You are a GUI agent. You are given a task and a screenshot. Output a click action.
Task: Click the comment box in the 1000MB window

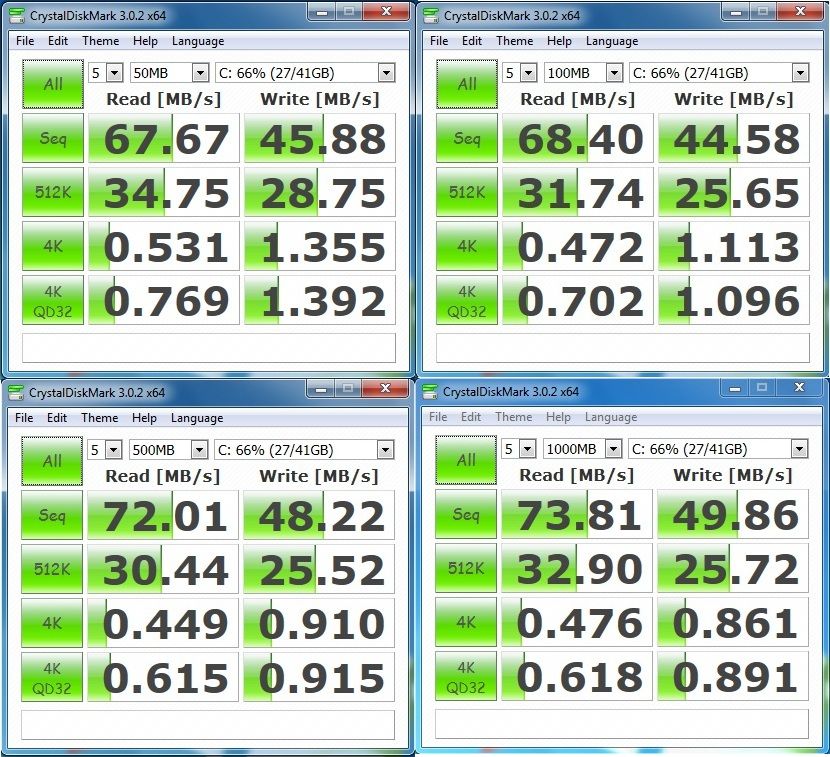(621, 724)
